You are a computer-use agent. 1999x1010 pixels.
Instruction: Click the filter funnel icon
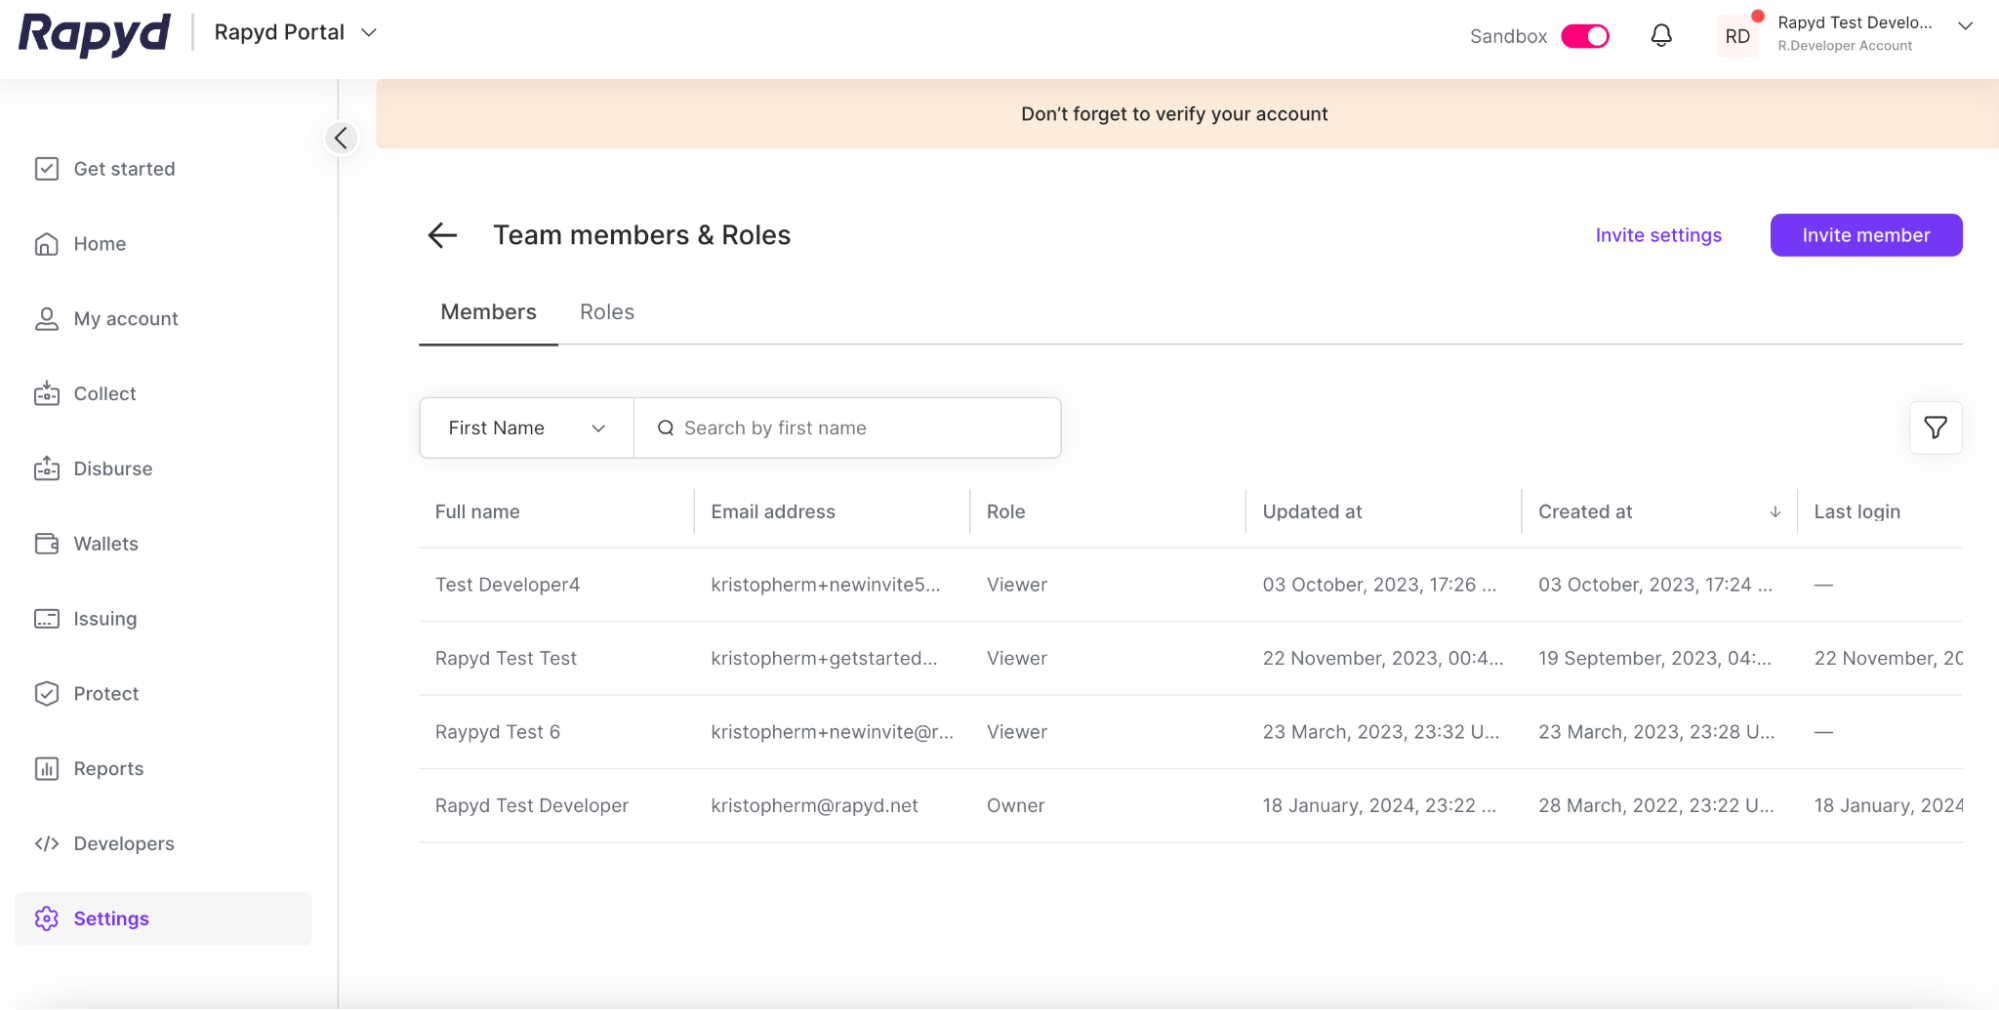pos(1935,428)
